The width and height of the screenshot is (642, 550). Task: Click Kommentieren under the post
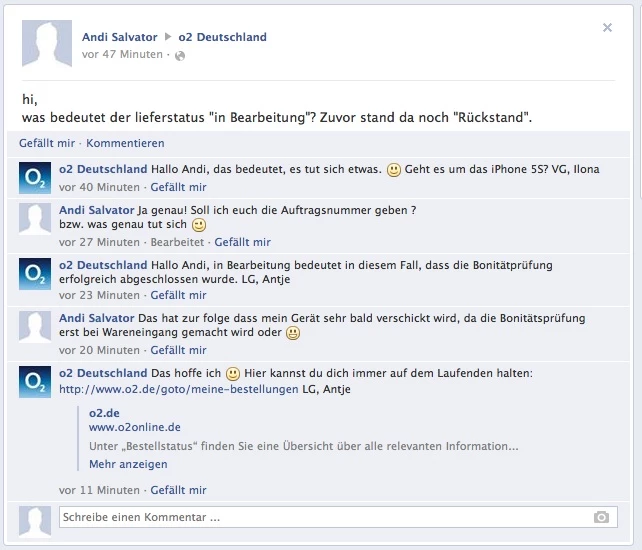pyautogui.click(x=125, y=143)
